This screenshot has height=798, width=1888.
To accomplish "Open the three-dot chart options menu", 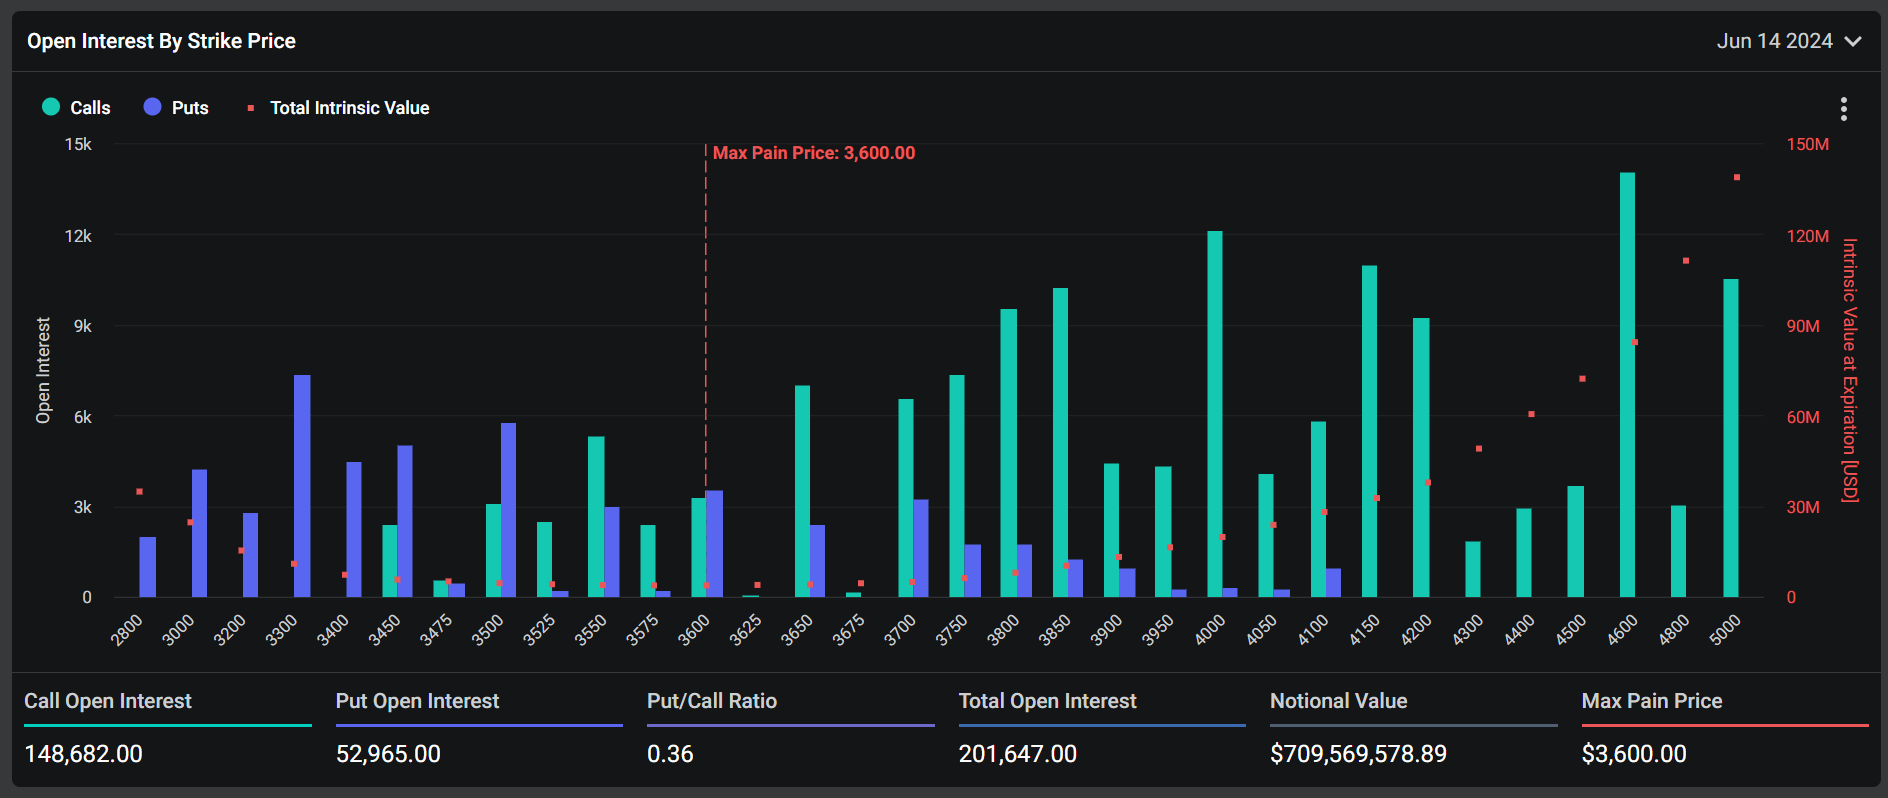I will (1843, 109).
